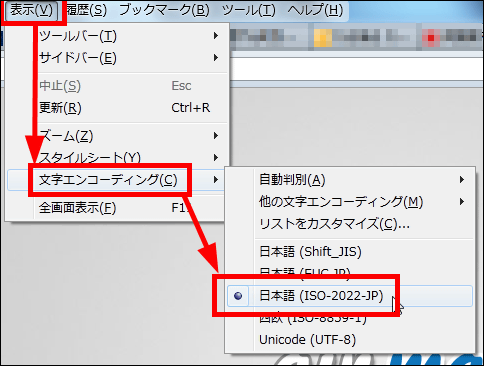Screen dimensions: 484x366
Task: Open 他の文字エンコーディング(M) submenu
Action: [349, 202]
